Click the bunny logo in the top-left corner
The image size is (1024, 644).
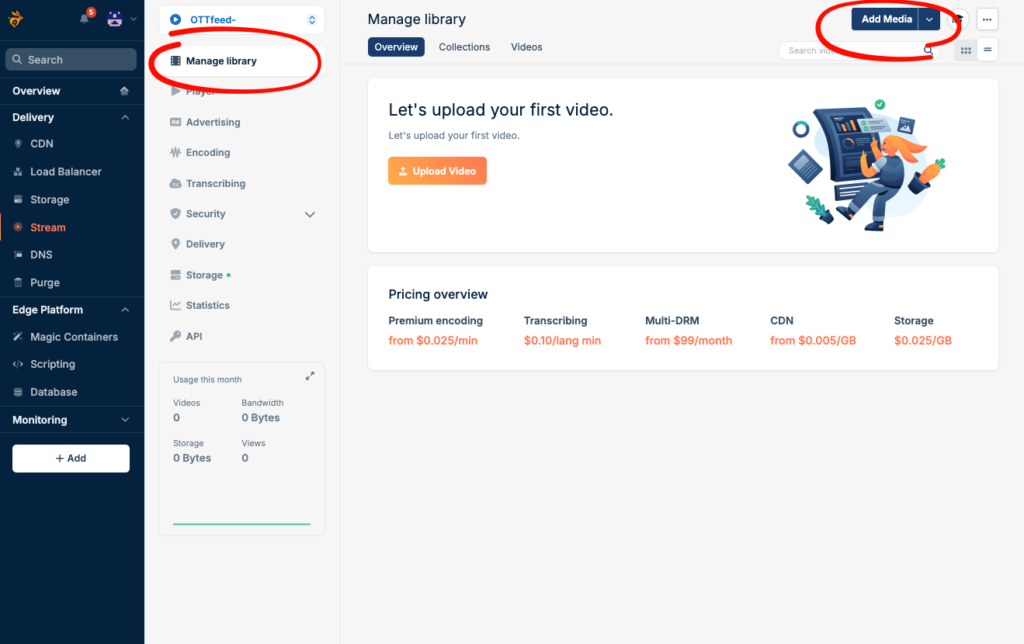point(16,19)
